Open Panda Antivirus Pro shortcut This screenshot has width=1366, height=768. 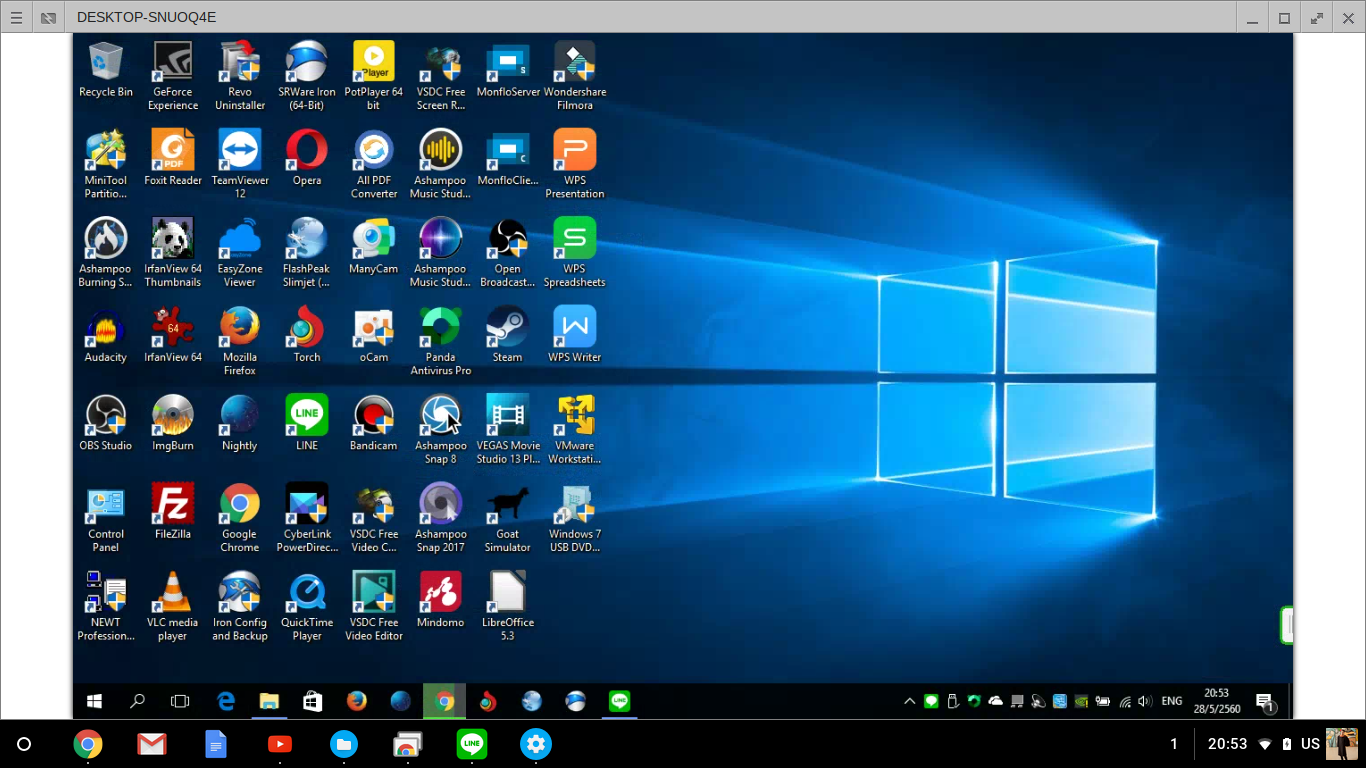(441, 341)
